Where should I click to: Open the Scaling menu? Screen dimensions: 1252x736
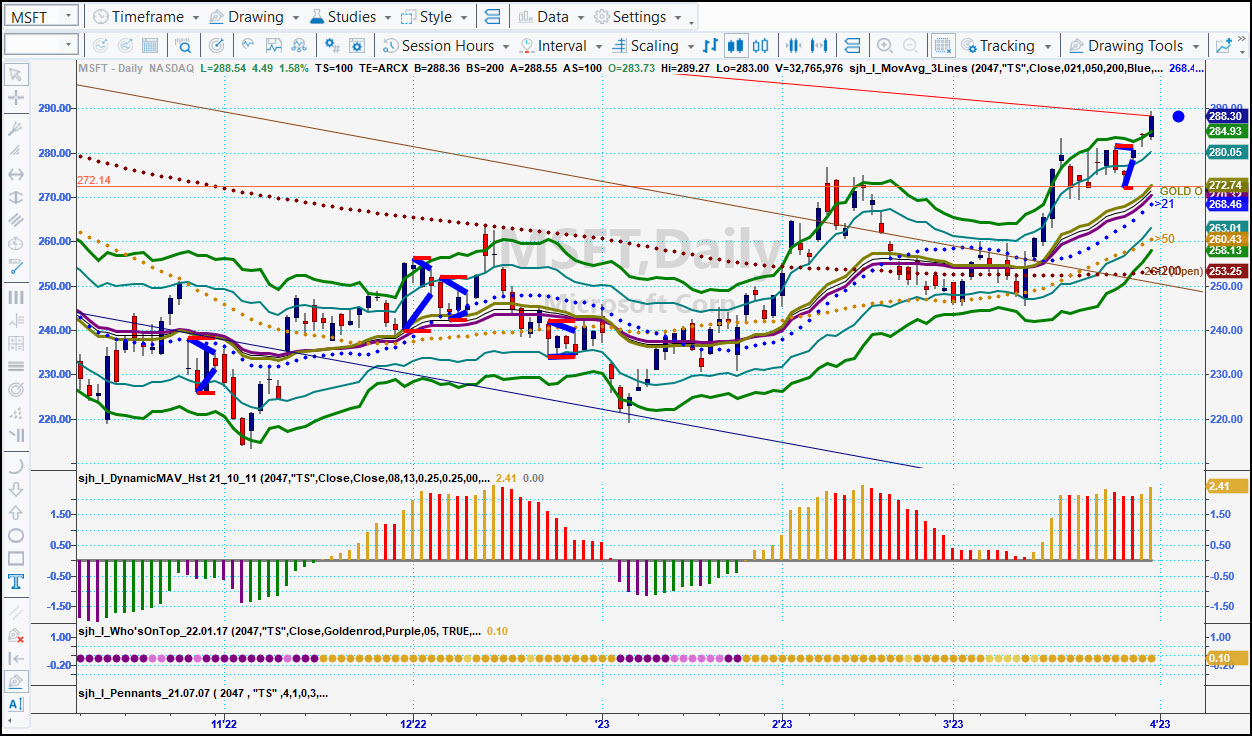(652, 45)
